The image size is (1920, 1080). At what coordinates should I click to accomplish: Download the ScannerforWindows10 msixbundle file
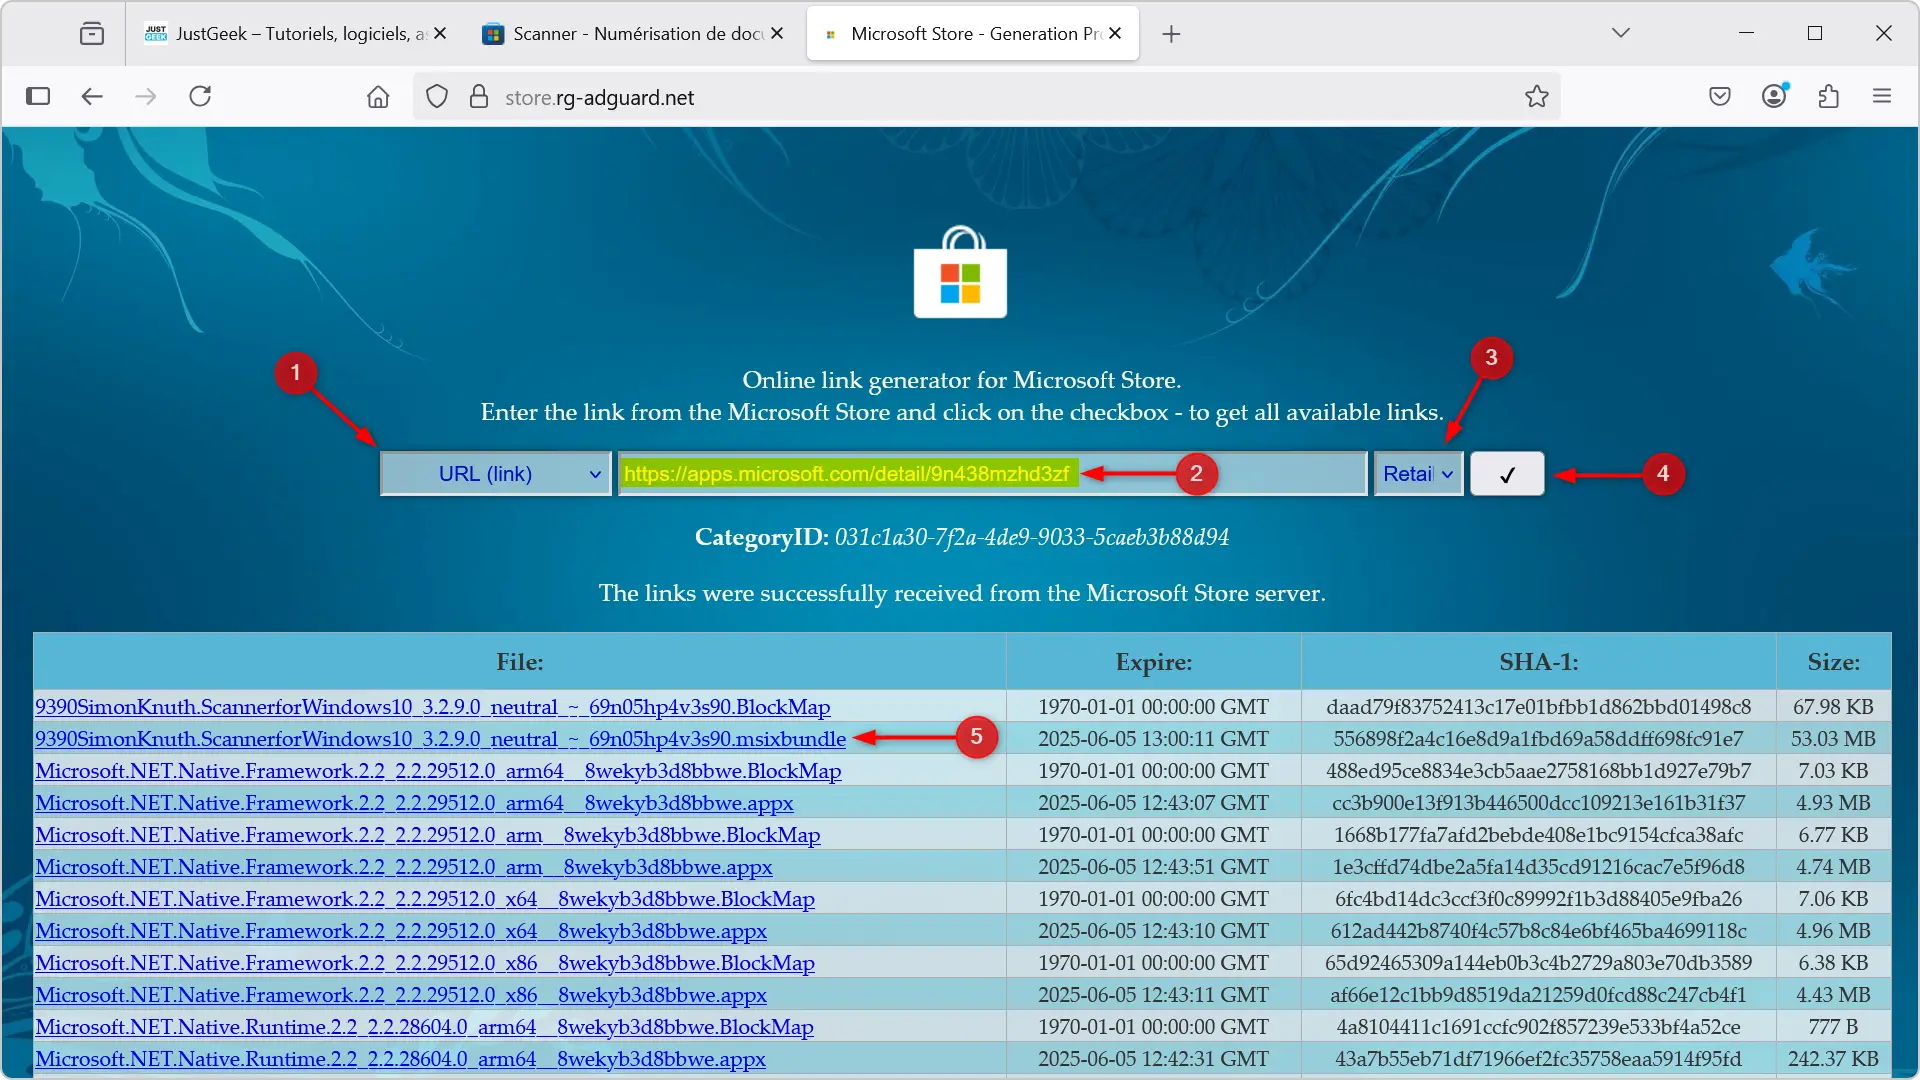(x=440, y=739)
